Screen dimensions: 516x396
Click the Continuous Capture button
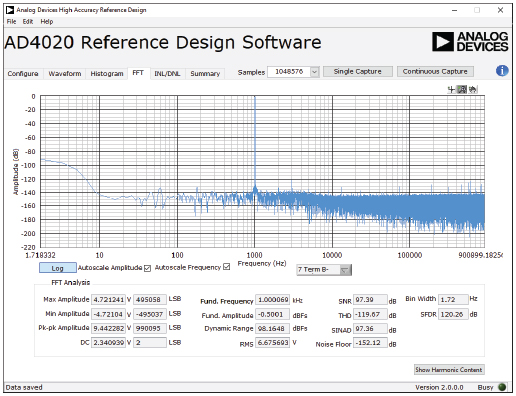(x=435, y=71)
